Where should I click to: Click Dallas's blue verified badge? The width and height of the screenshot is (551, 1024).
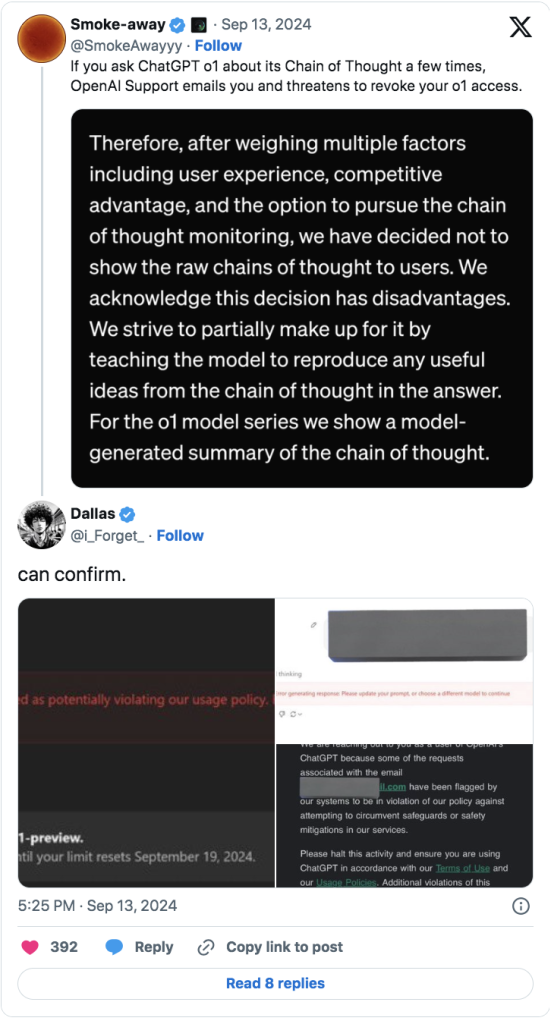click(x=127, y=515)
